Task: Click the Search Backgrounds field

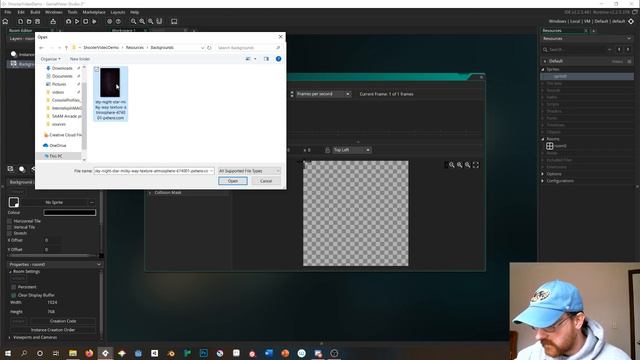Action: point(249,48)
